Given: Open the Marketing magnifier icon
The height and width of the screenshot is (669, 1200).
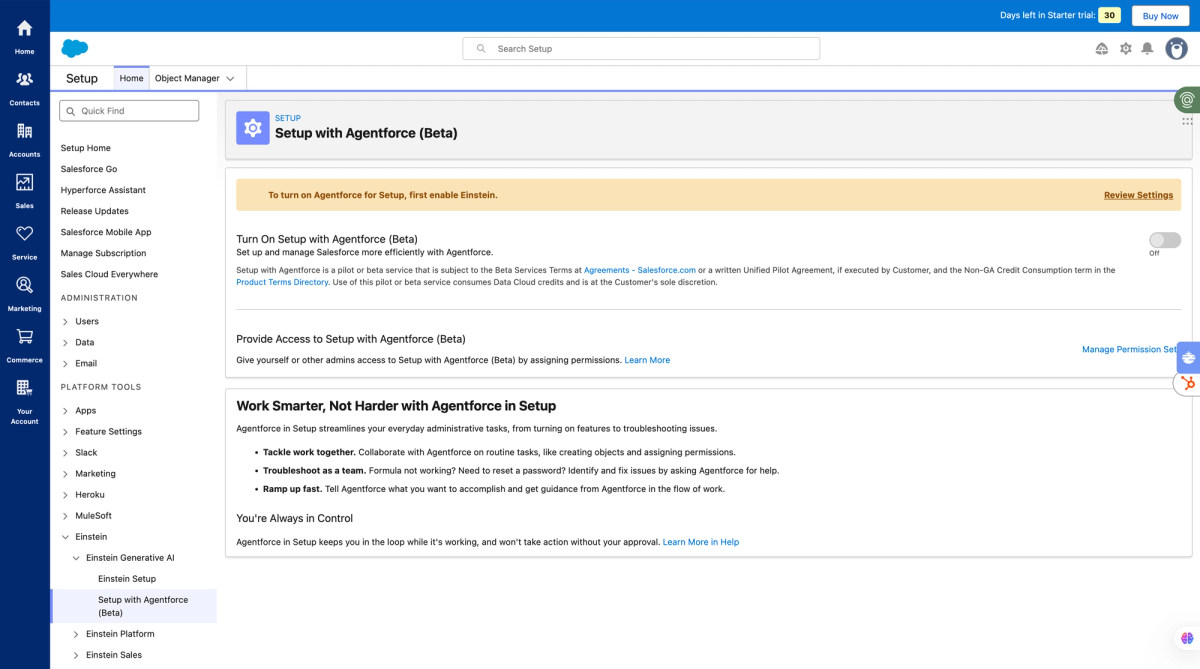Looking at the screenshot, I should (24, 285).
